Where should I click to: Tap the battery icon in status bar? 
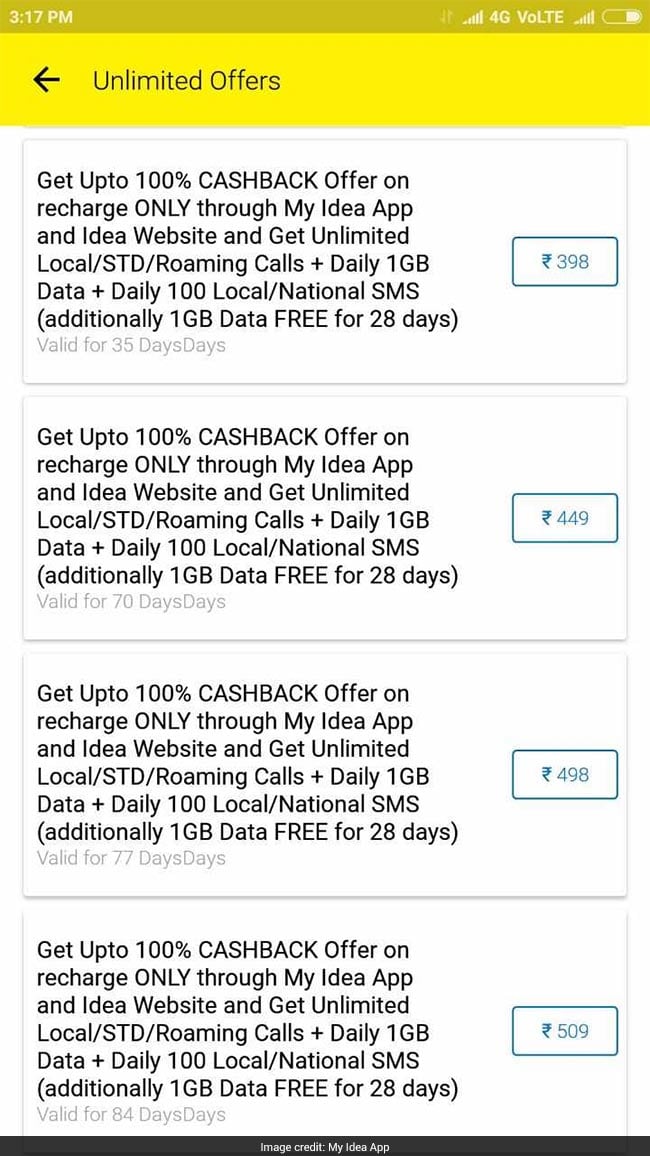tap(623, 17)
